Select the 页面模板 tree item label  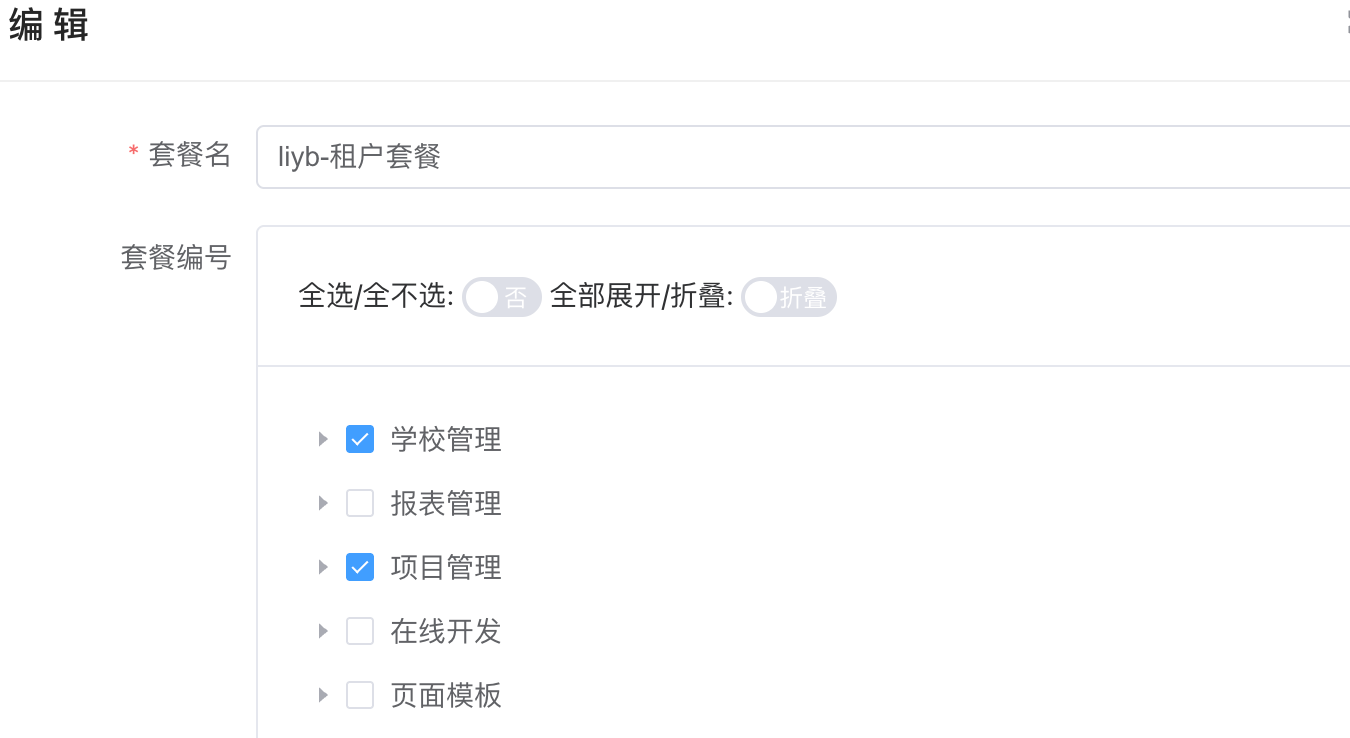tap(446, 695)
